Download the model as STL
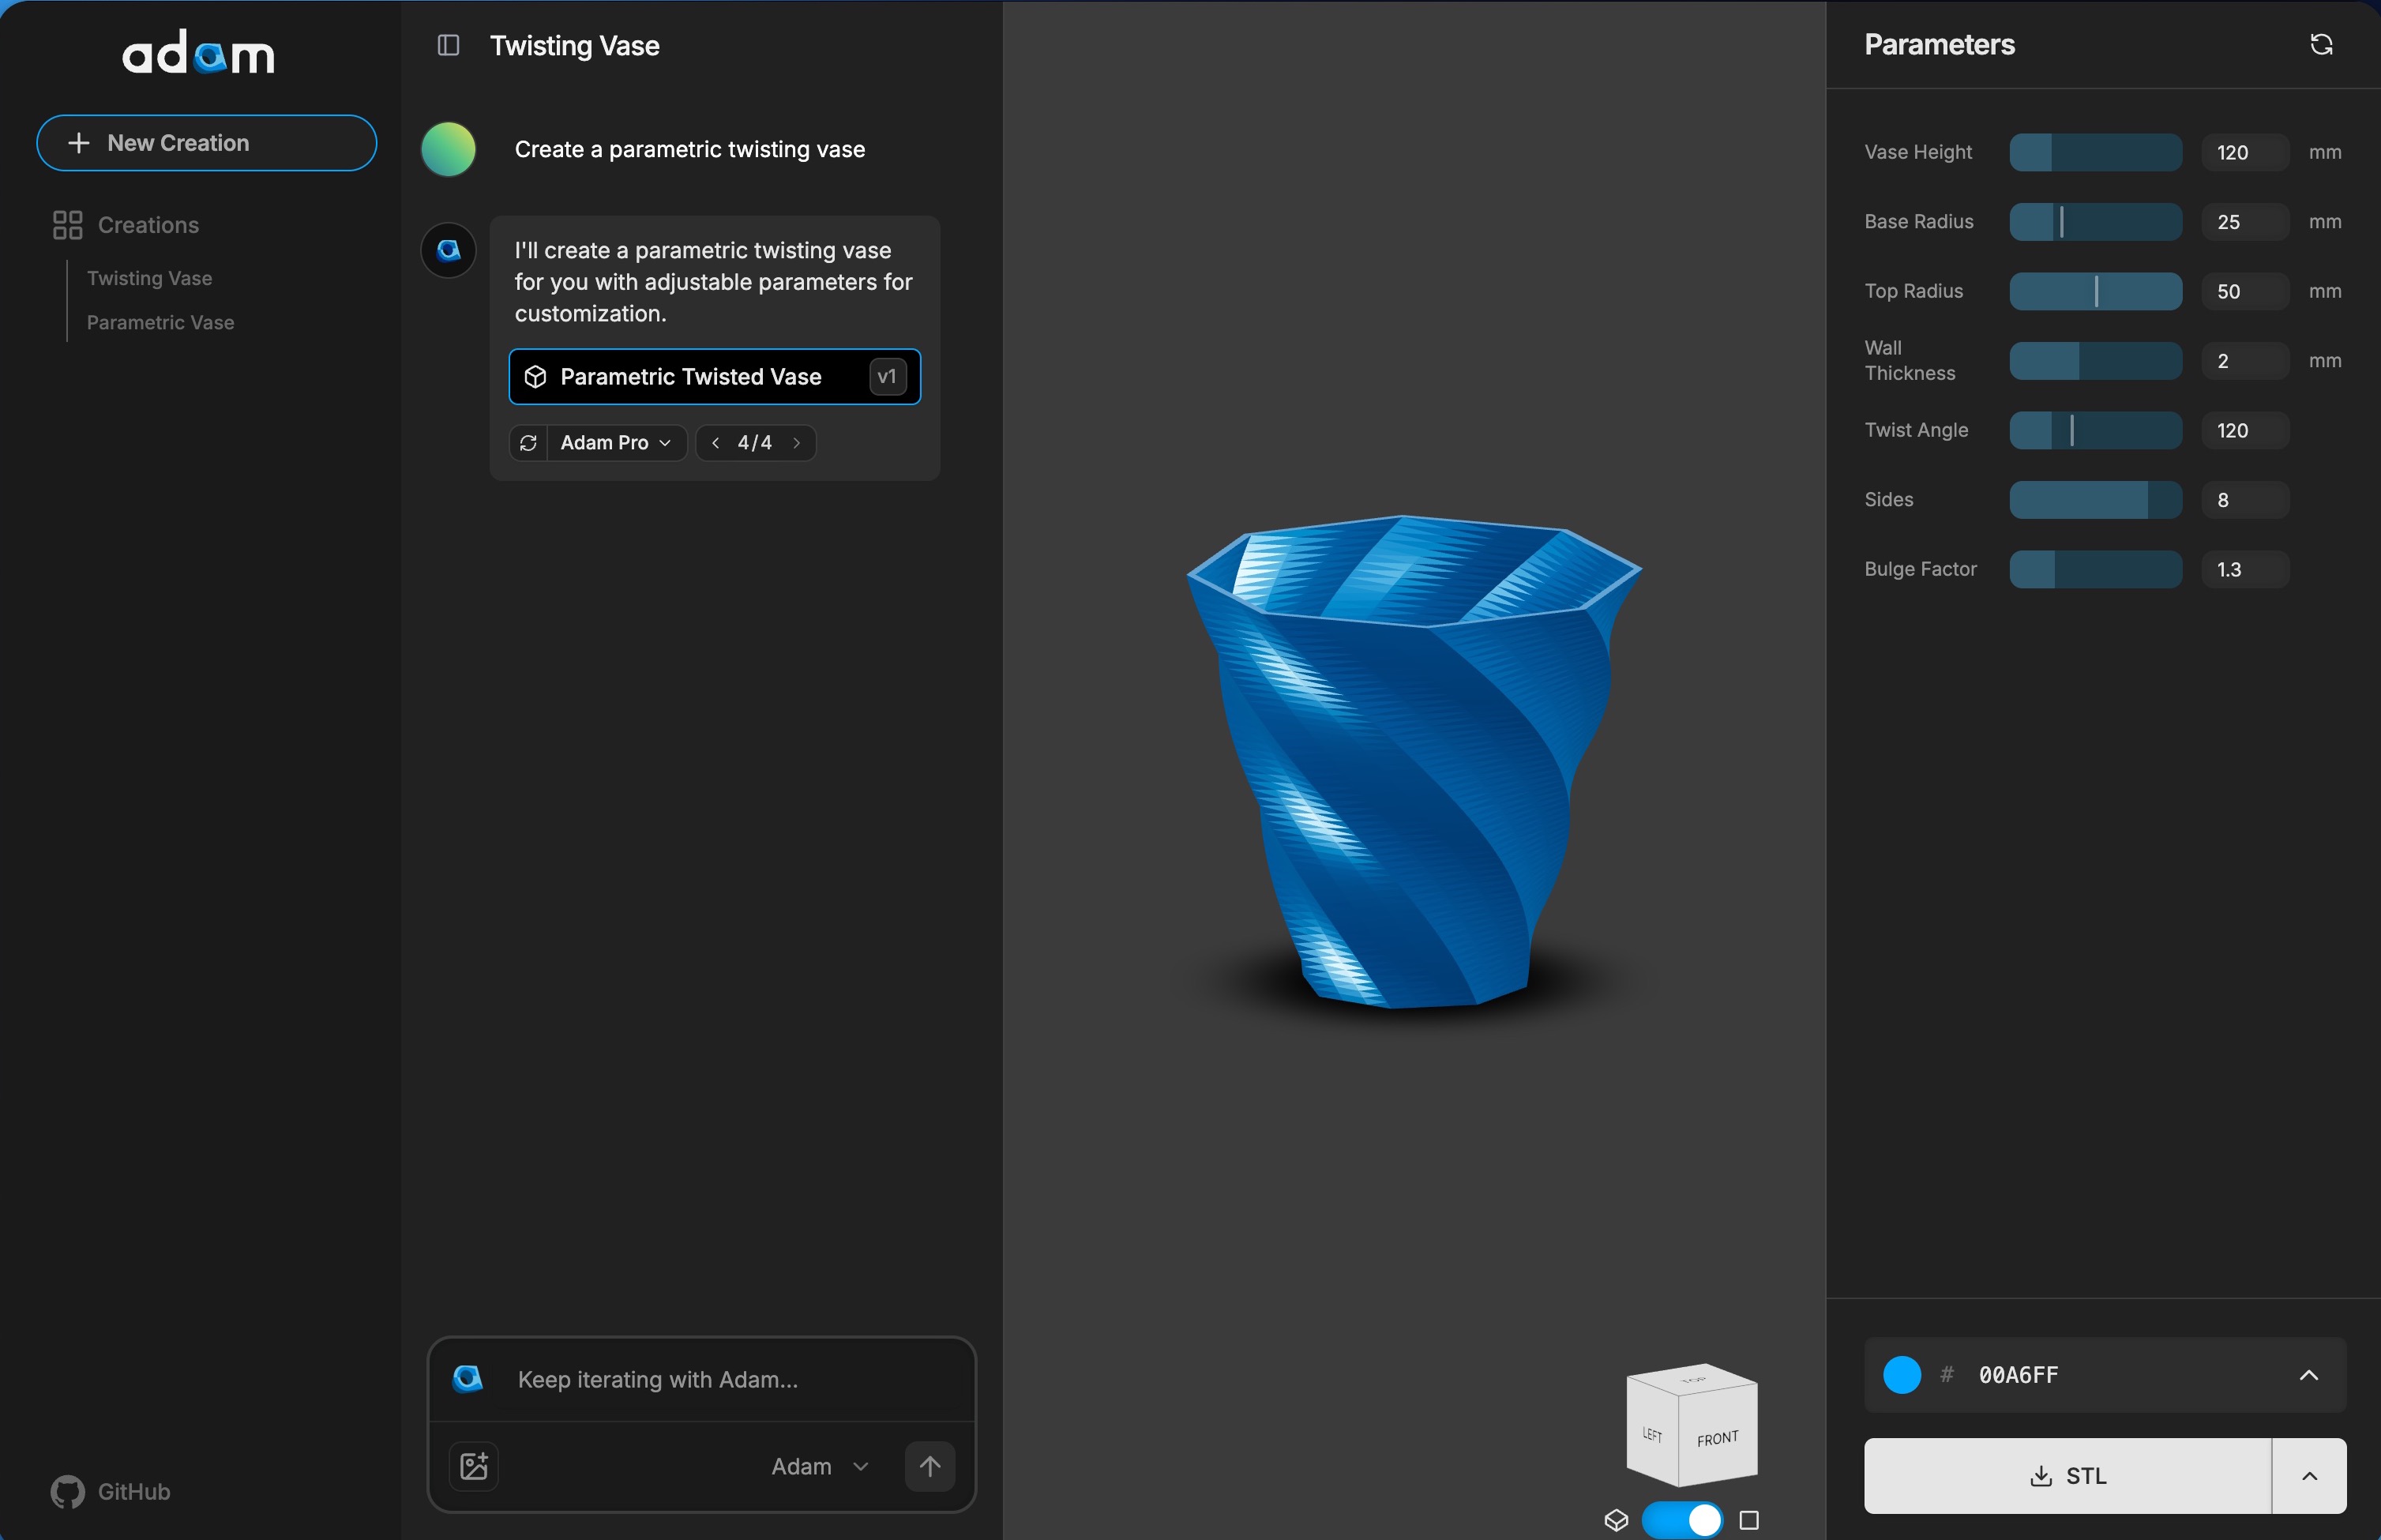The height and width of the screenshot is (1540, 2381). point(2067,1475)
